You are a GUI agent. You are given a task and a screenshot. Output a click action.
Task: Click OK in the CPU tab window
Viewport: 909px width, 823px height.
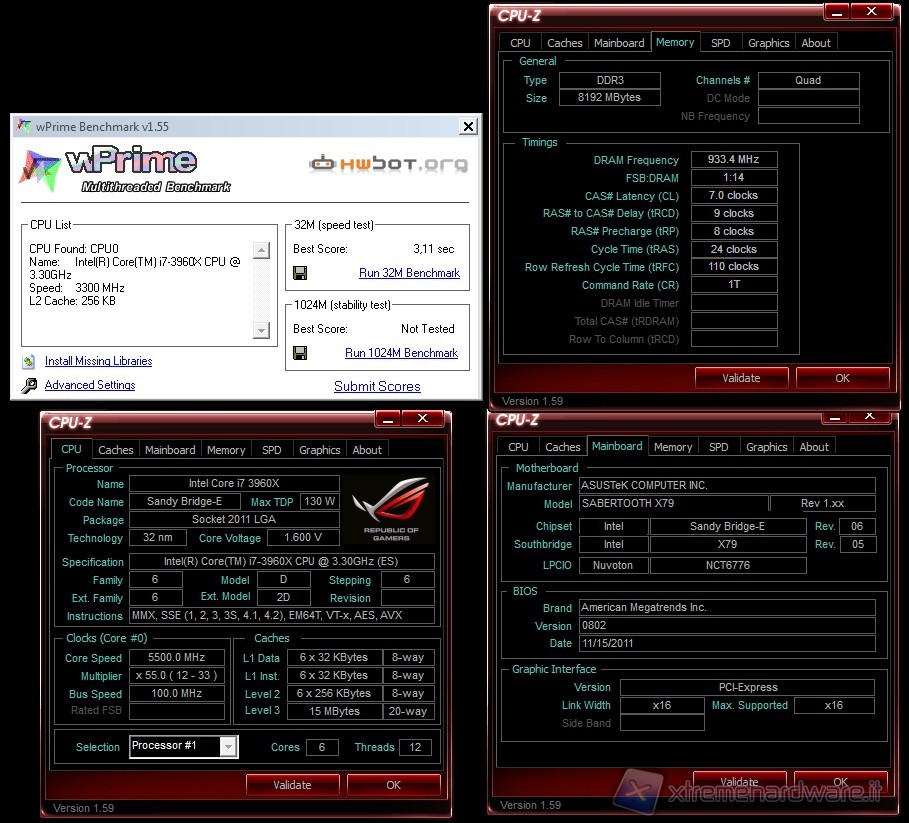point(393,785)
